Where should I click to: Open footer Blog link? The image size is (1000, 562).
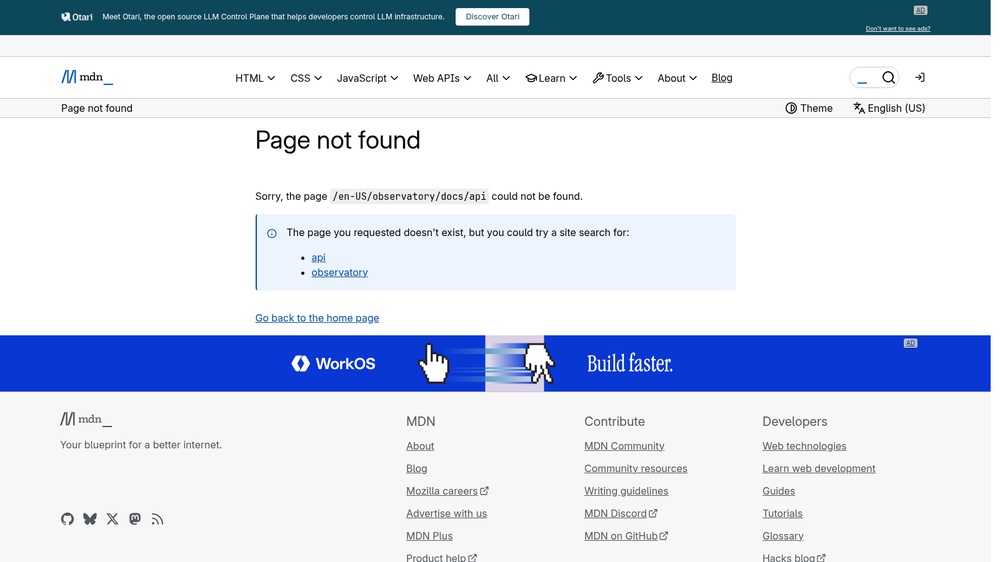[x=416, y=468]
